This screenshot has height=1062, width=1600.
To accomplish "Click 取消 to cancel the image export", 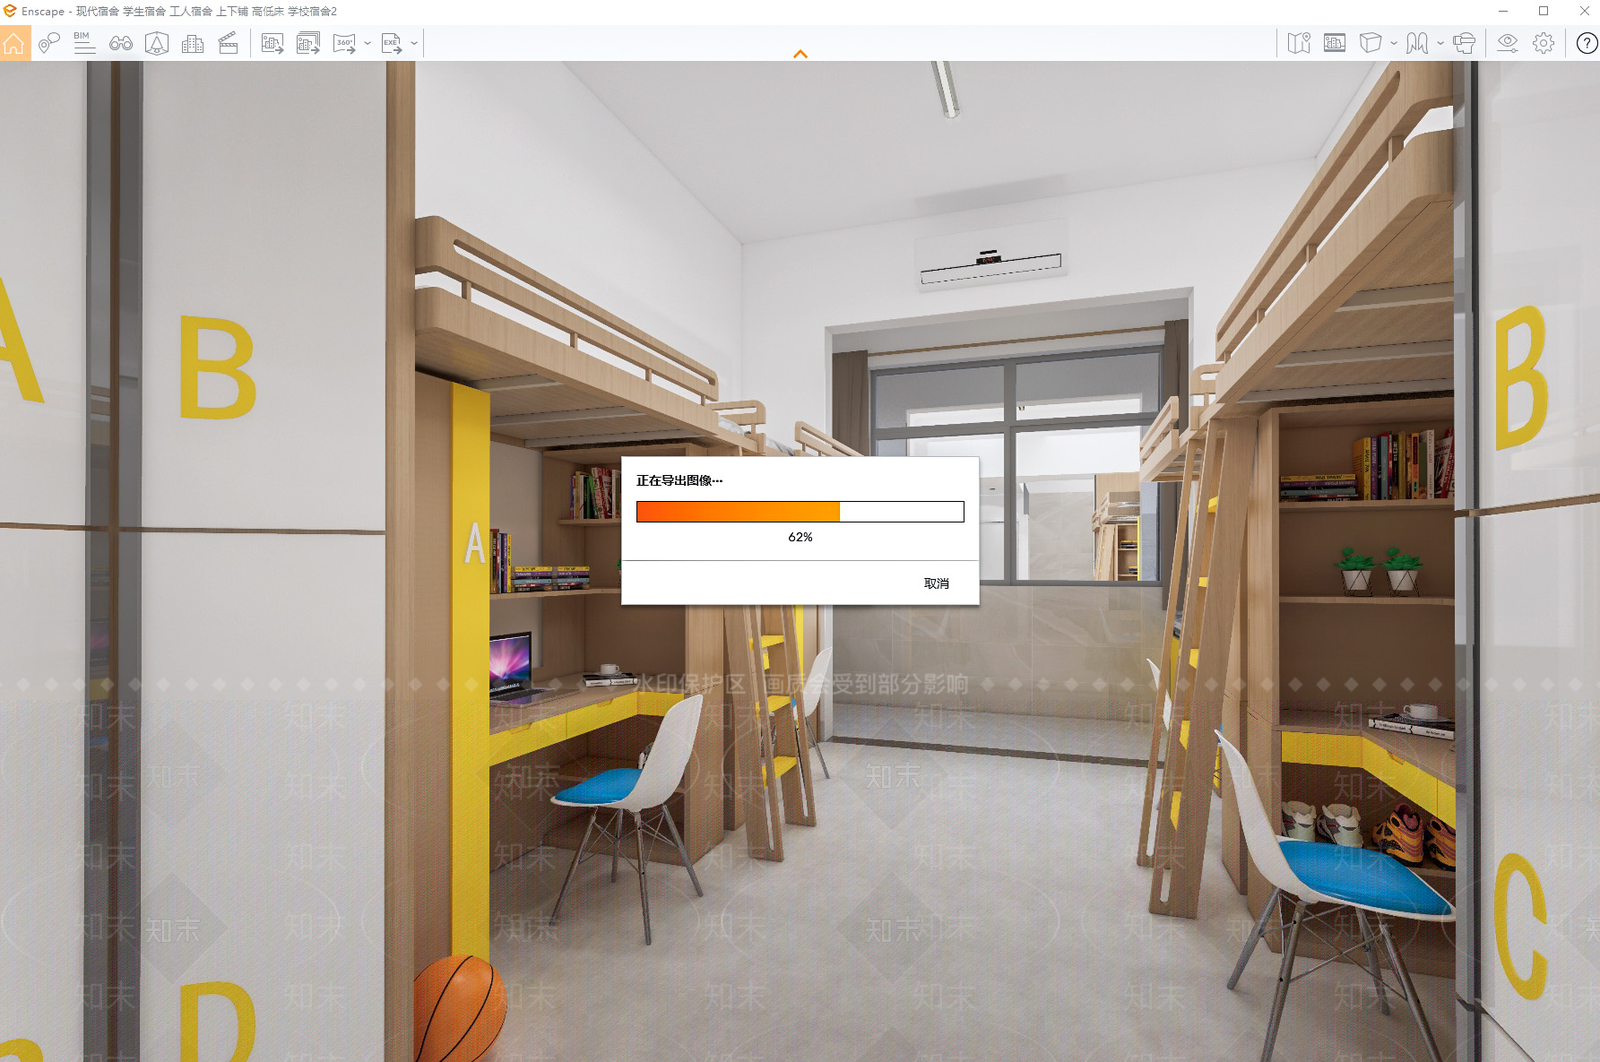I will [x=936, y=583].
